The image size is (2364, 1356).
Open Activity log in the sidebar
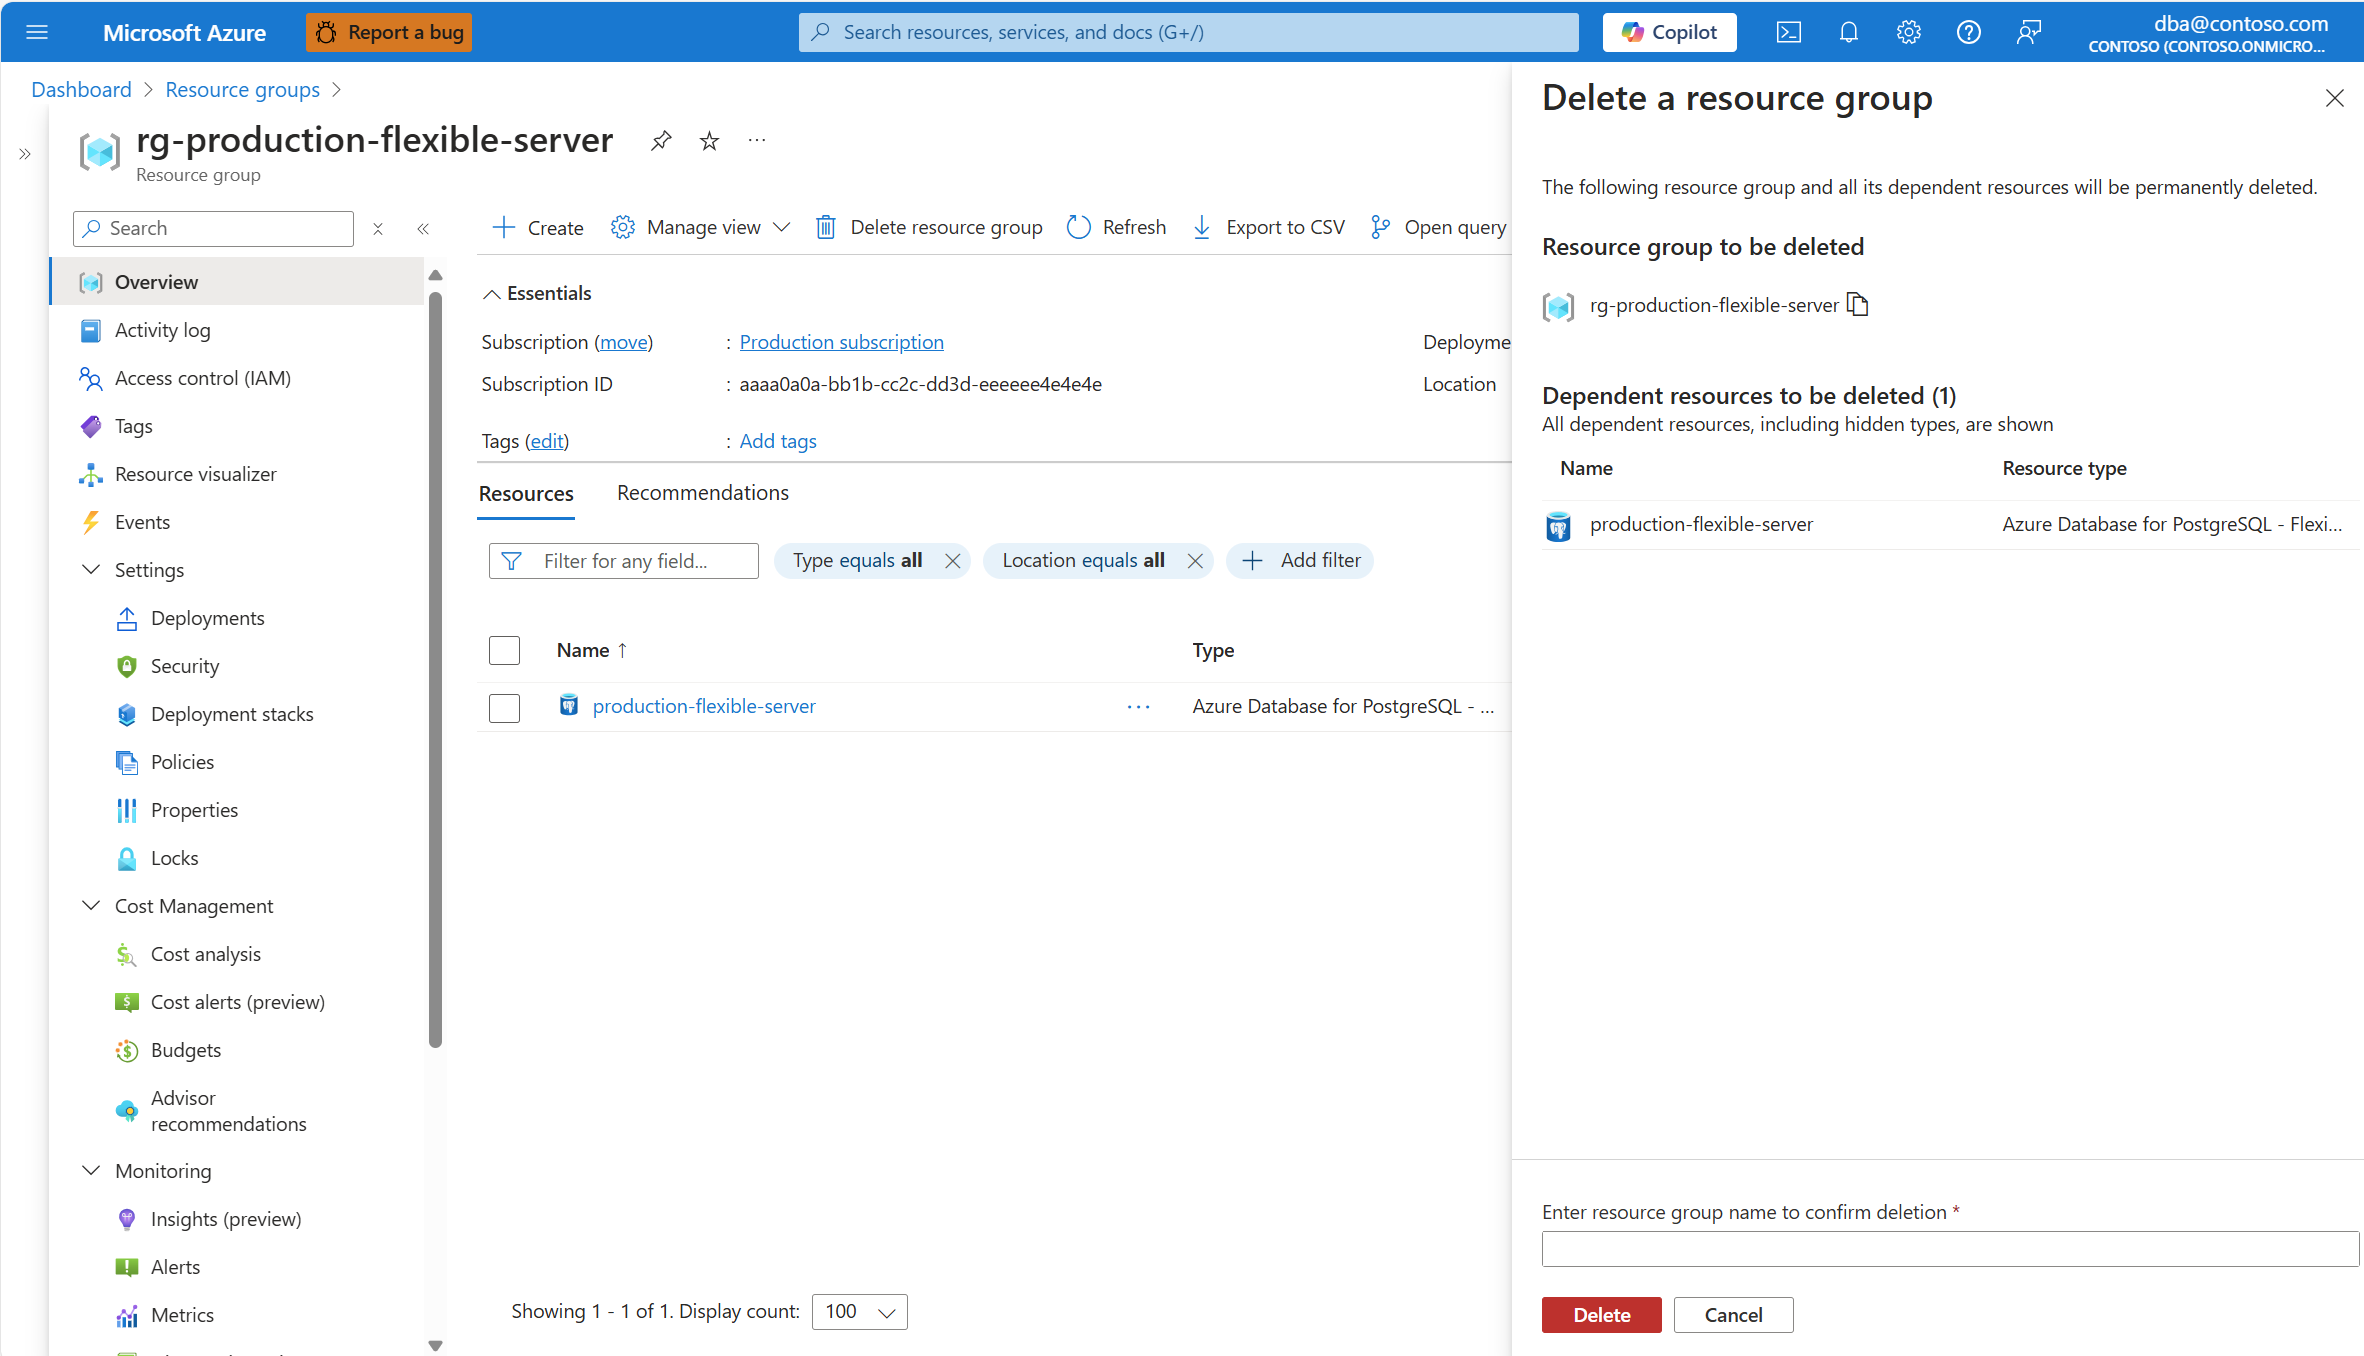tap(162, 330)
